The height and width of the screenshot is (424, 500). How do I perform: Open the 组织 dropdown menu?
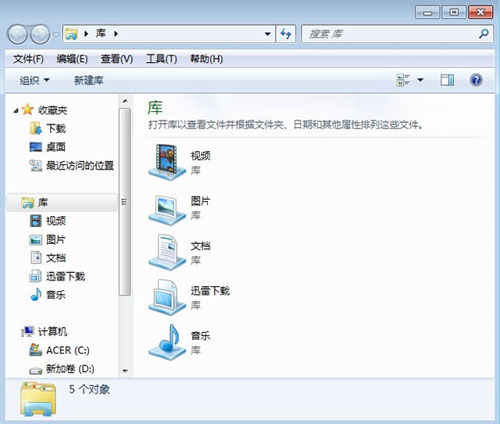[34, 80]
